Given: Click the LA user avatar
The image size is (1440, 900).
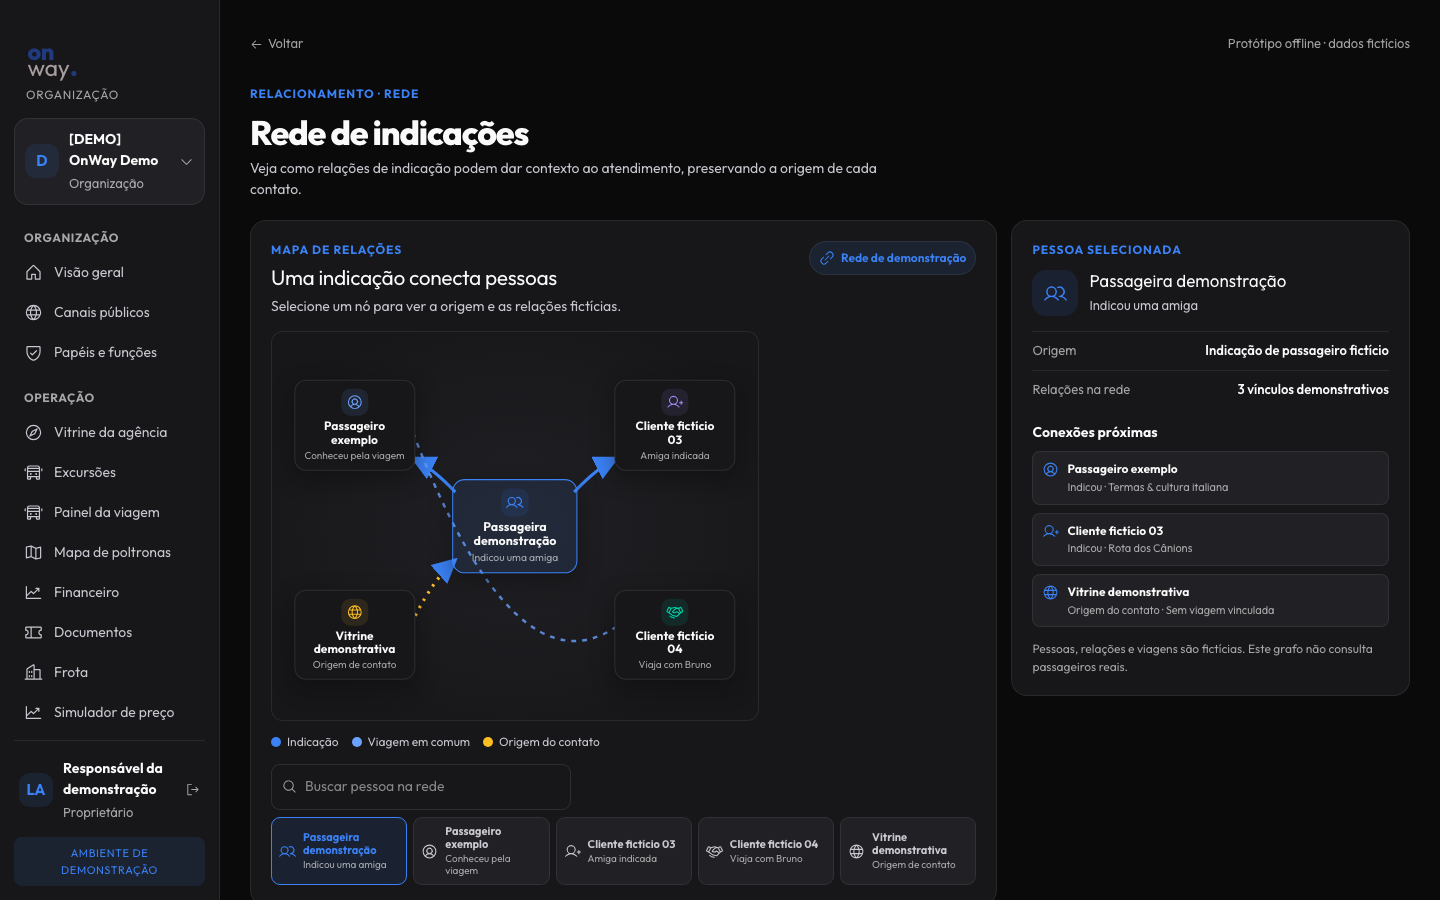Looking at the screenshot, I should pos(36,790).
